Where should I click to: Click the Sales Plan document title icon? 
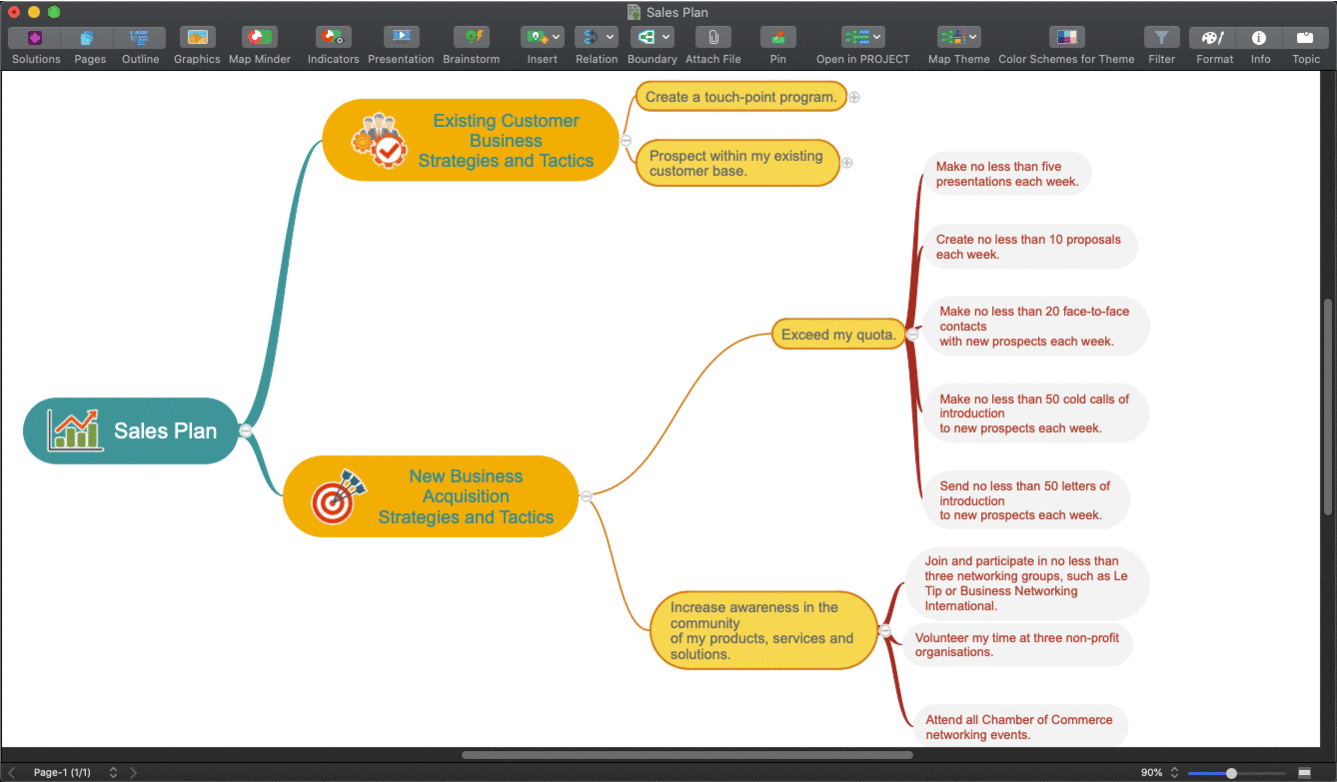634,12
